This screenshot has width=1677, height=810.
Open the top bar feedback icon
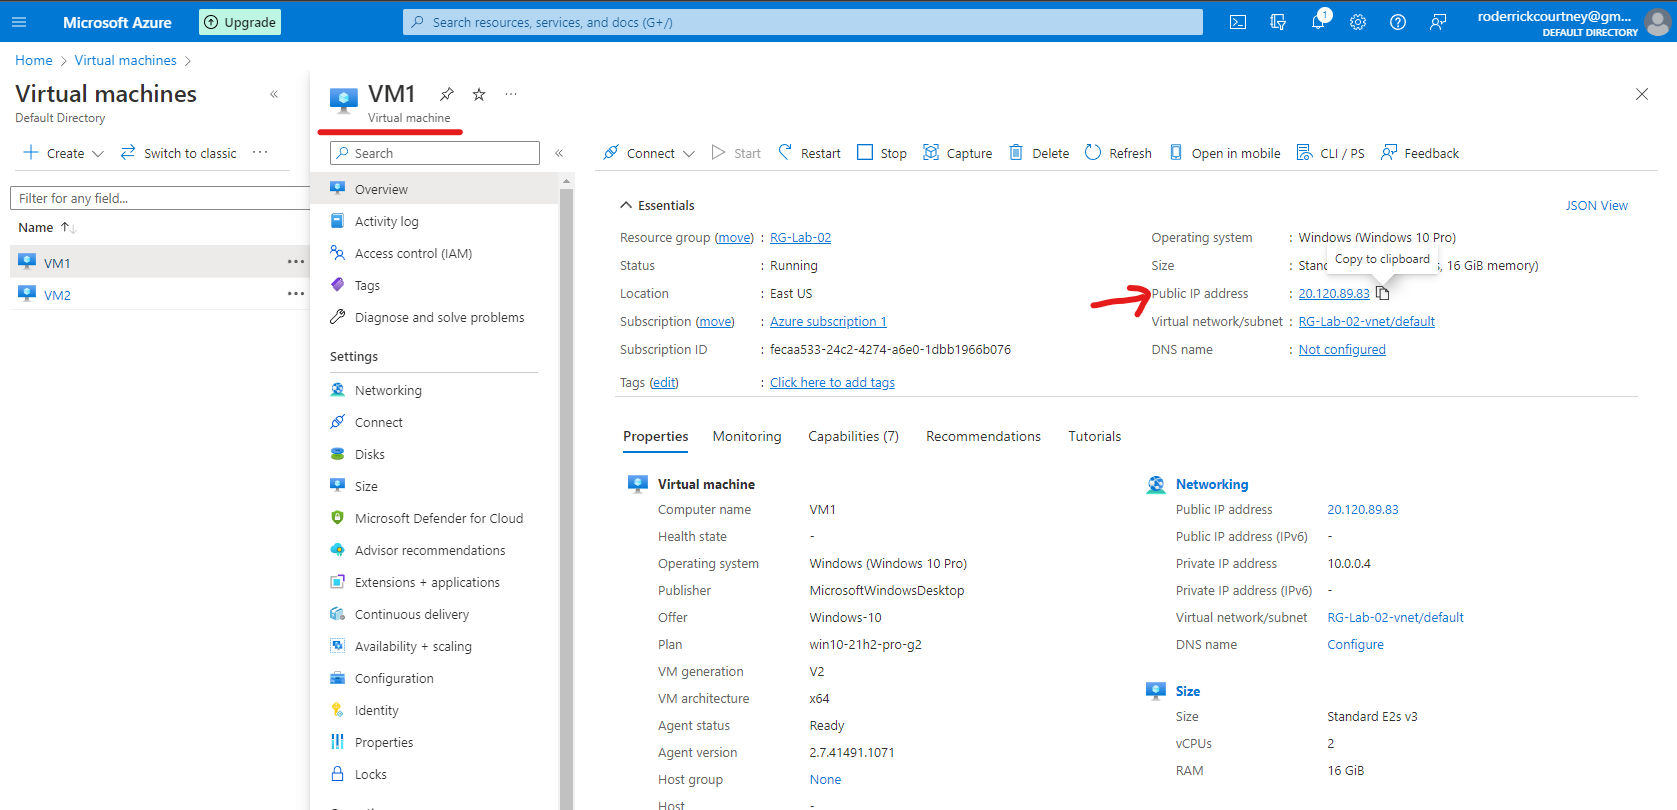coord(1438,22)
